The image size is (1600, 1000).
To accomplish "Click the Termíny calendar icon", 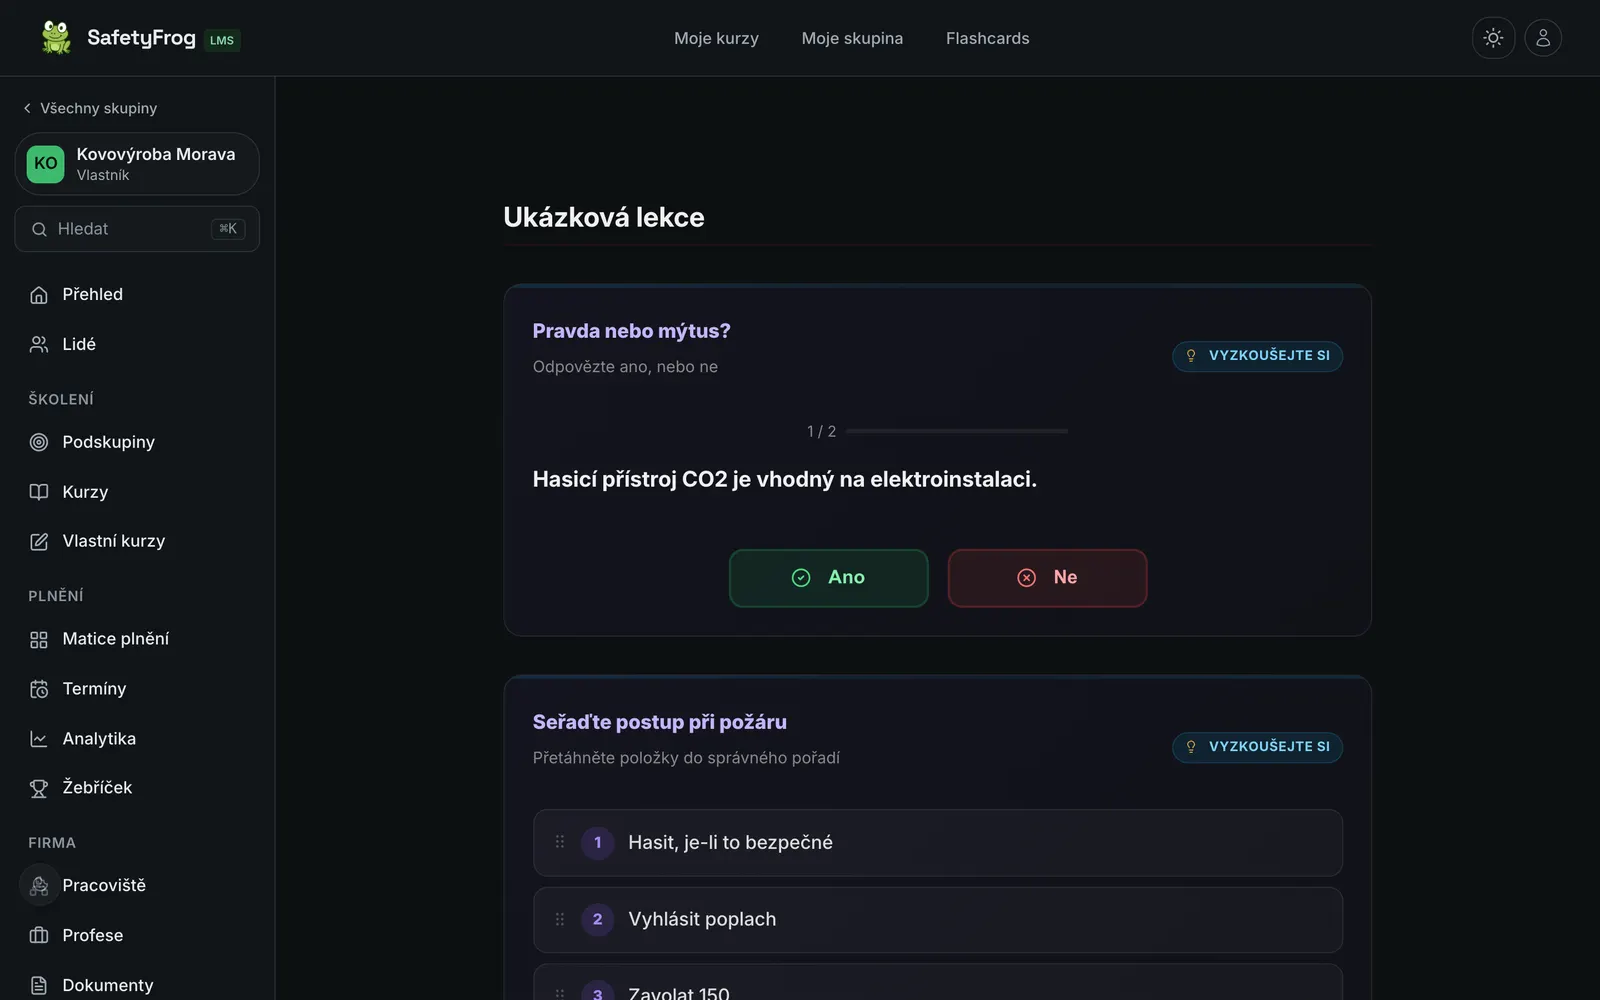I will pos(39,689).
